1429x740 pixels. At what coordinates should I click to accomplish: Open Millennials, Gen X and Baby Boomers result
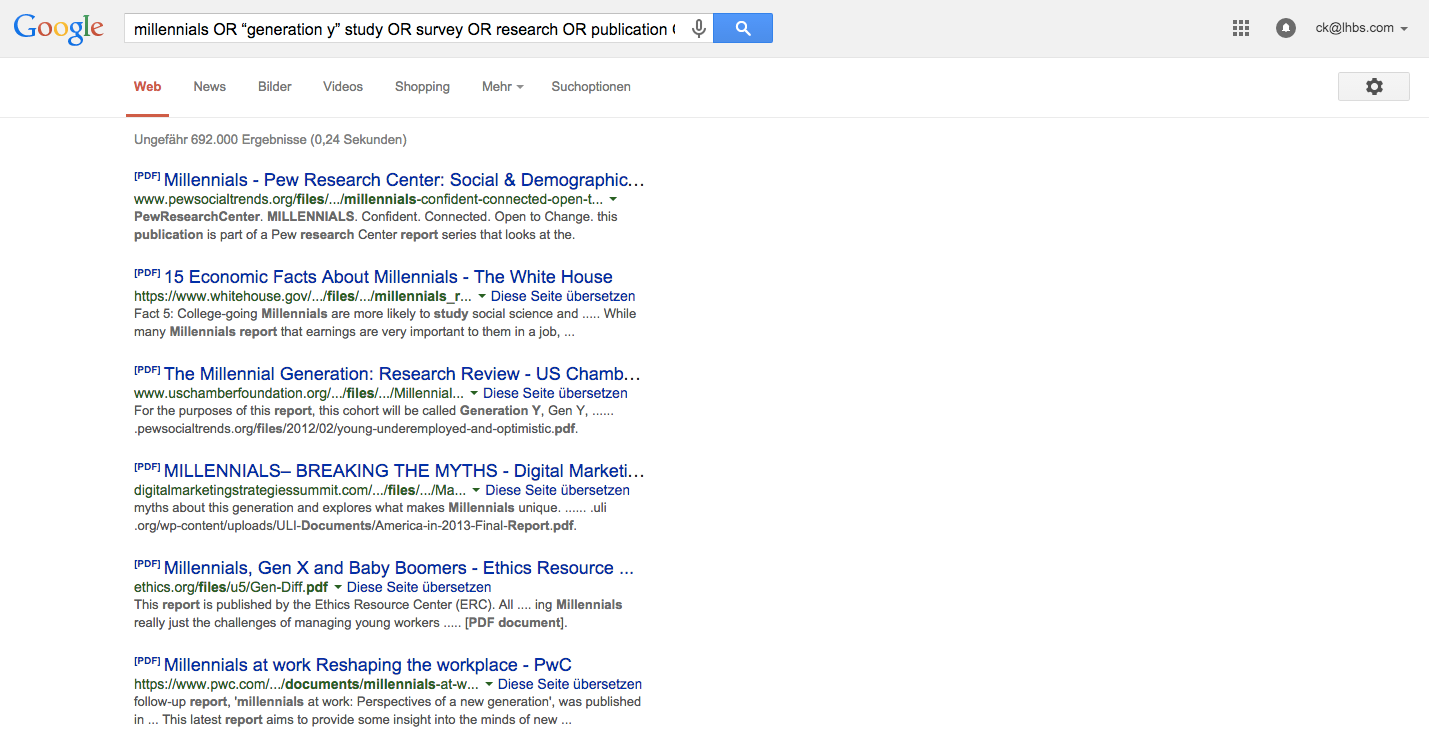click(x=399, y=568)
